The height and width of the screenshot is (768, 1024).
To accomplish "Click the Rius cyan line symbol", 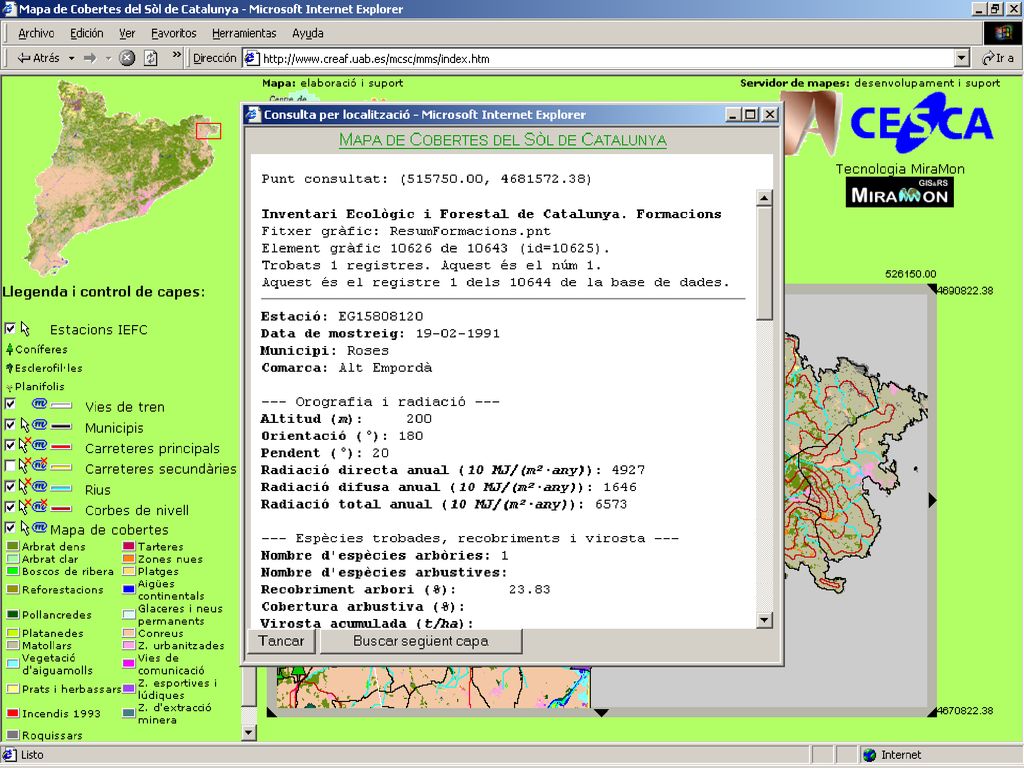I will 61,488.
